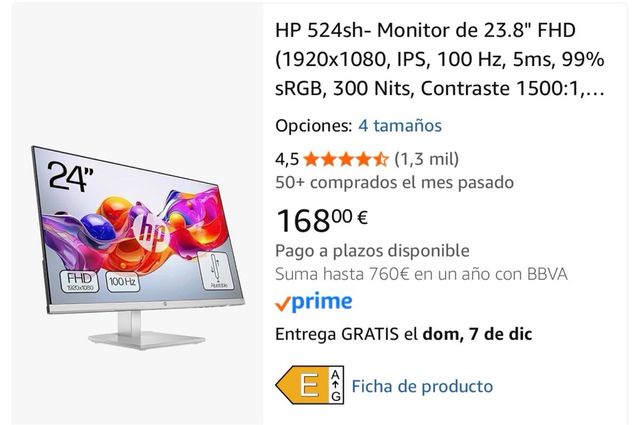Click the "Entrega GRATIS" delivery date text

(404, 334)
